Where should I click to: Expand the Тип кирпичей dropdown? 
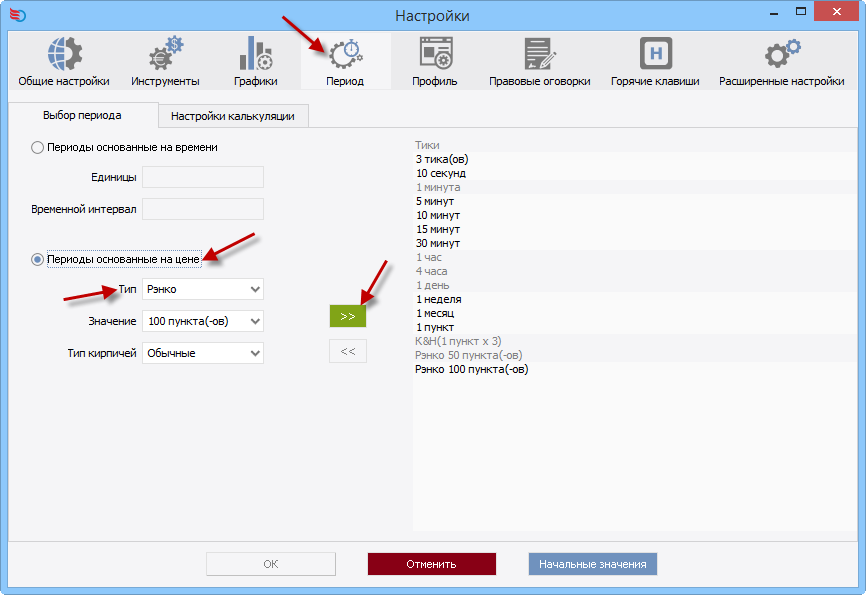point(203,353)
